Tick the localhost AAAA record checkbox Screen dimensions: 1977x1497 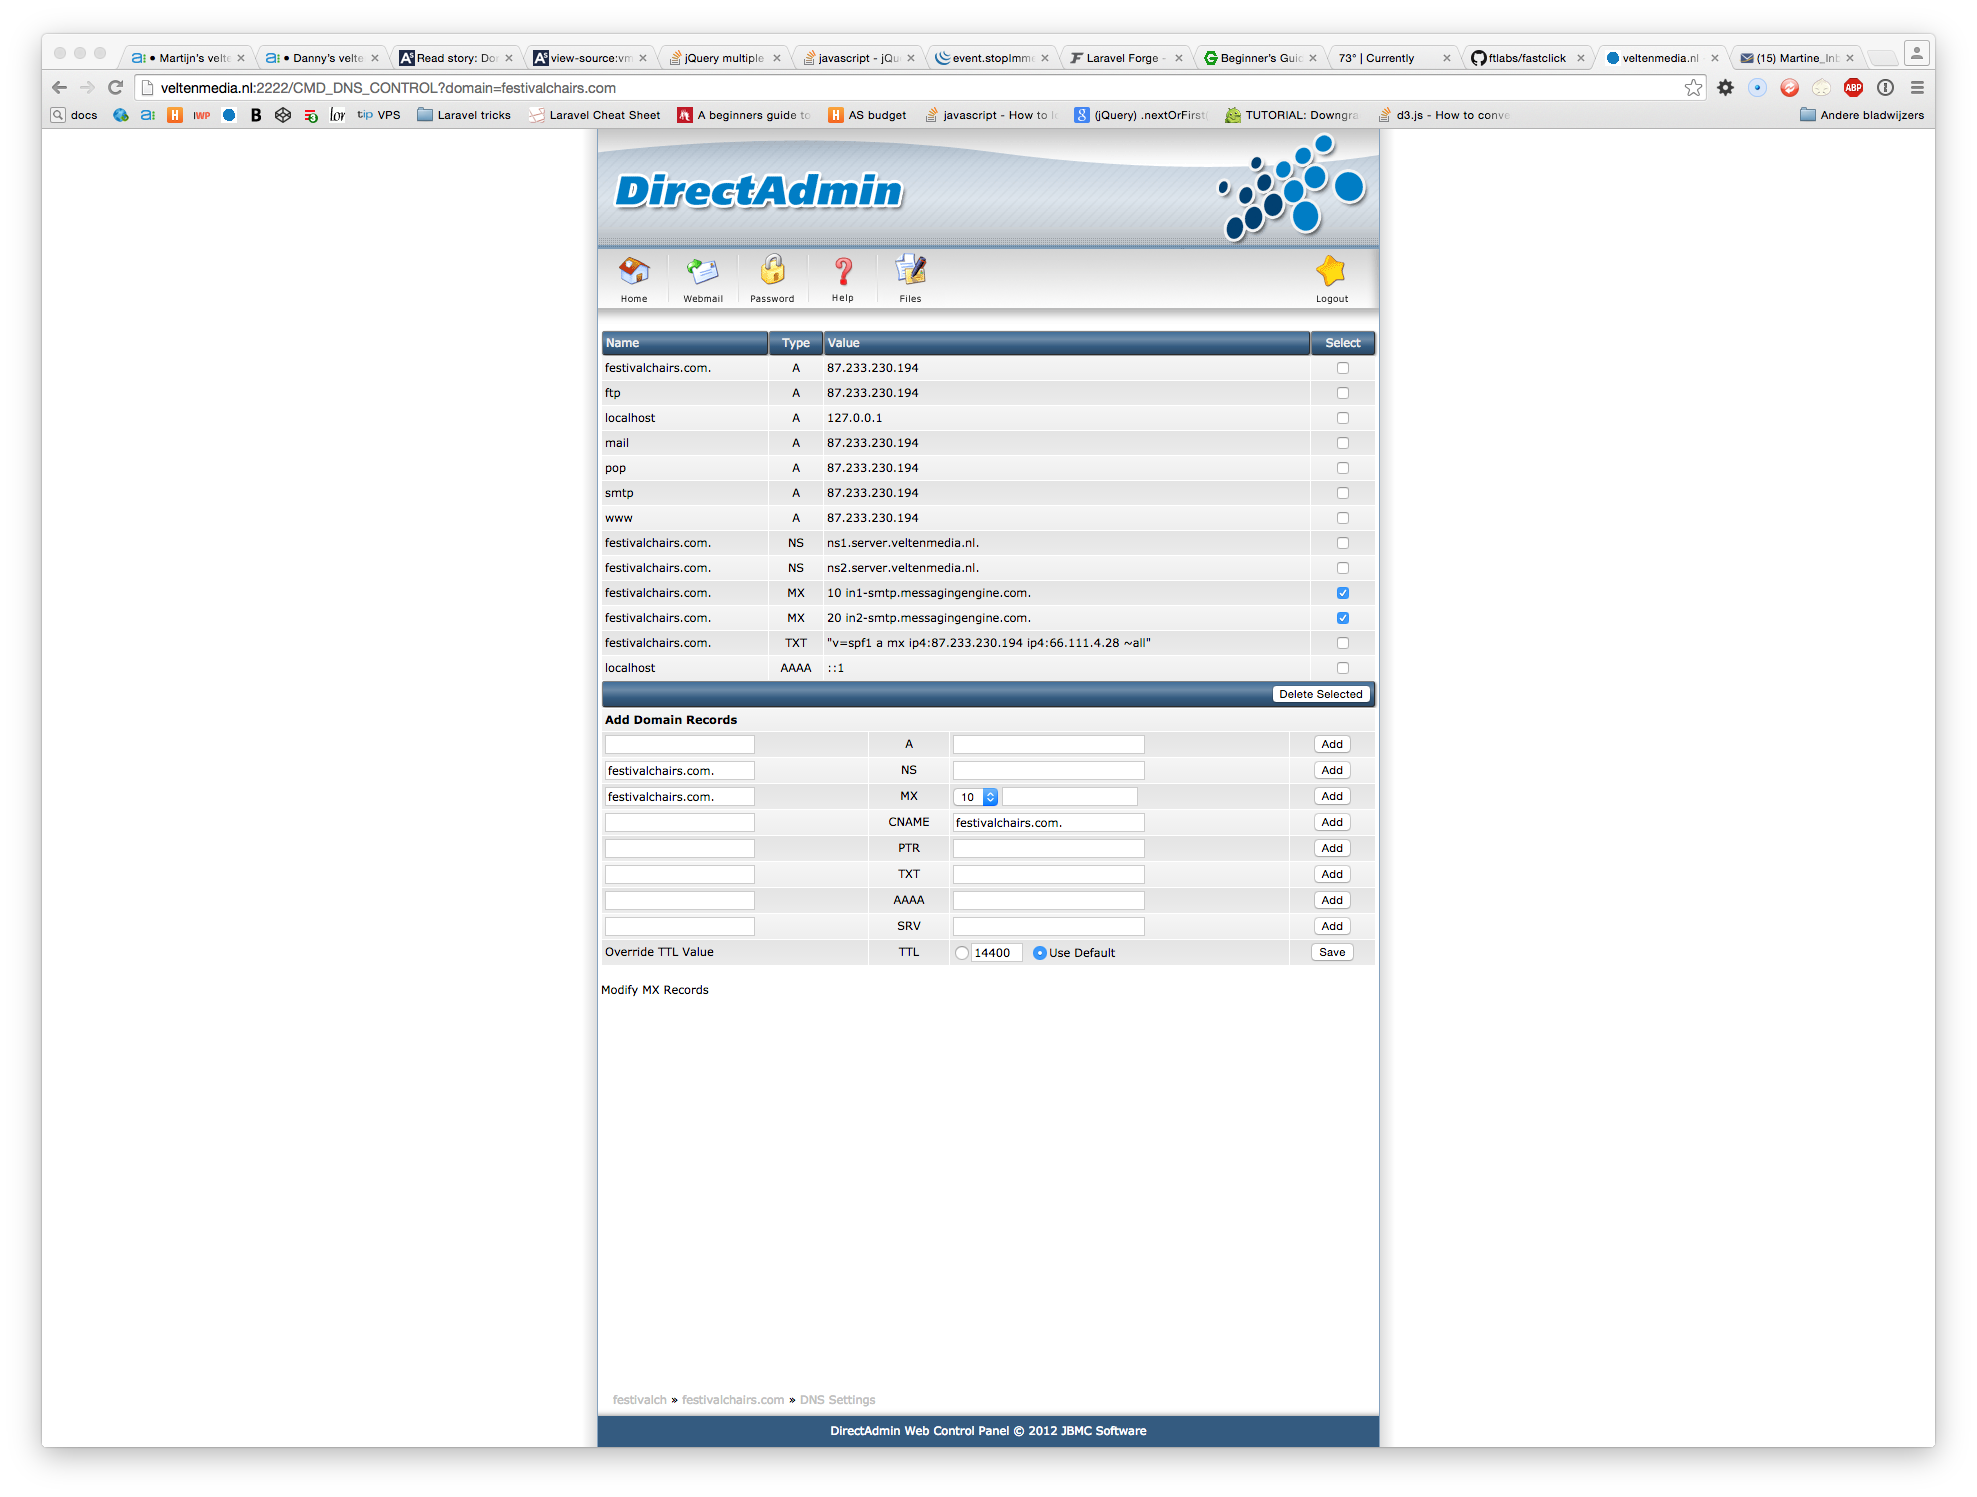[x=1343, y=668]
